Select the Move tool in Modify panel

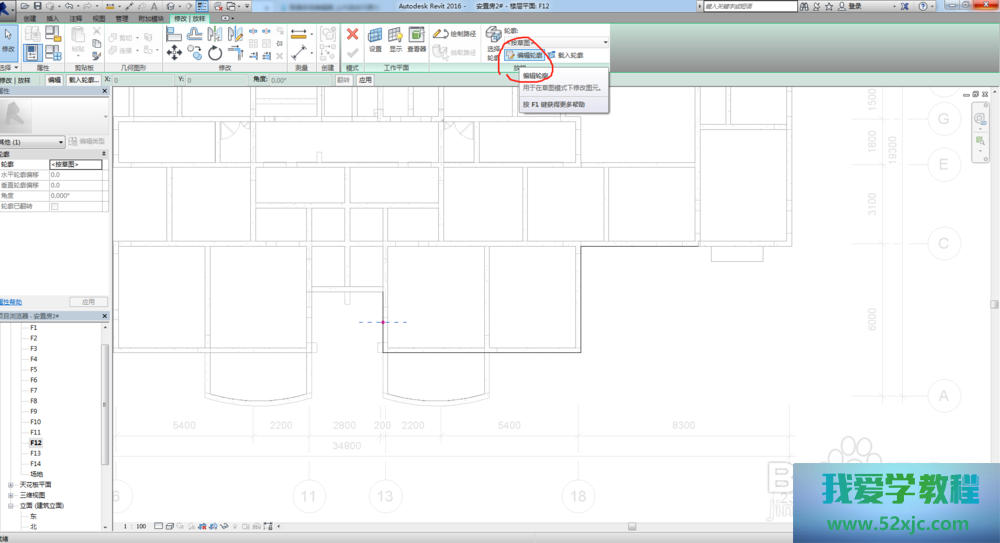pyautogui.click(x=174, y=53)
